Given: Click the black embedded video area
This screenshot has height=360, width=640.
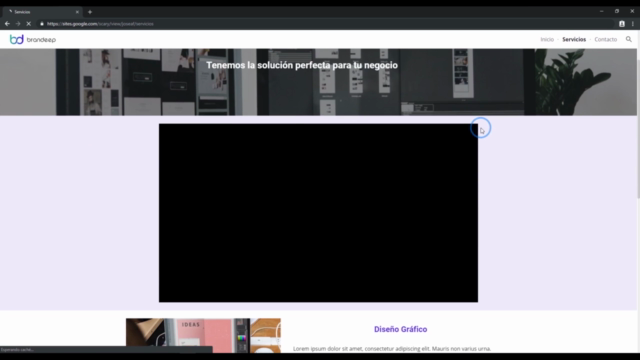Looking at the screenshot, I should (318, 213).
